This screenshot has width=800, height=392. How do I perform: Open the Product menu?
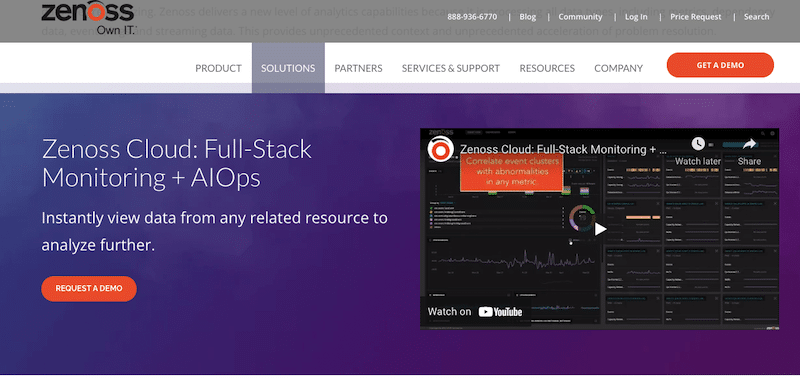[218, 68]
